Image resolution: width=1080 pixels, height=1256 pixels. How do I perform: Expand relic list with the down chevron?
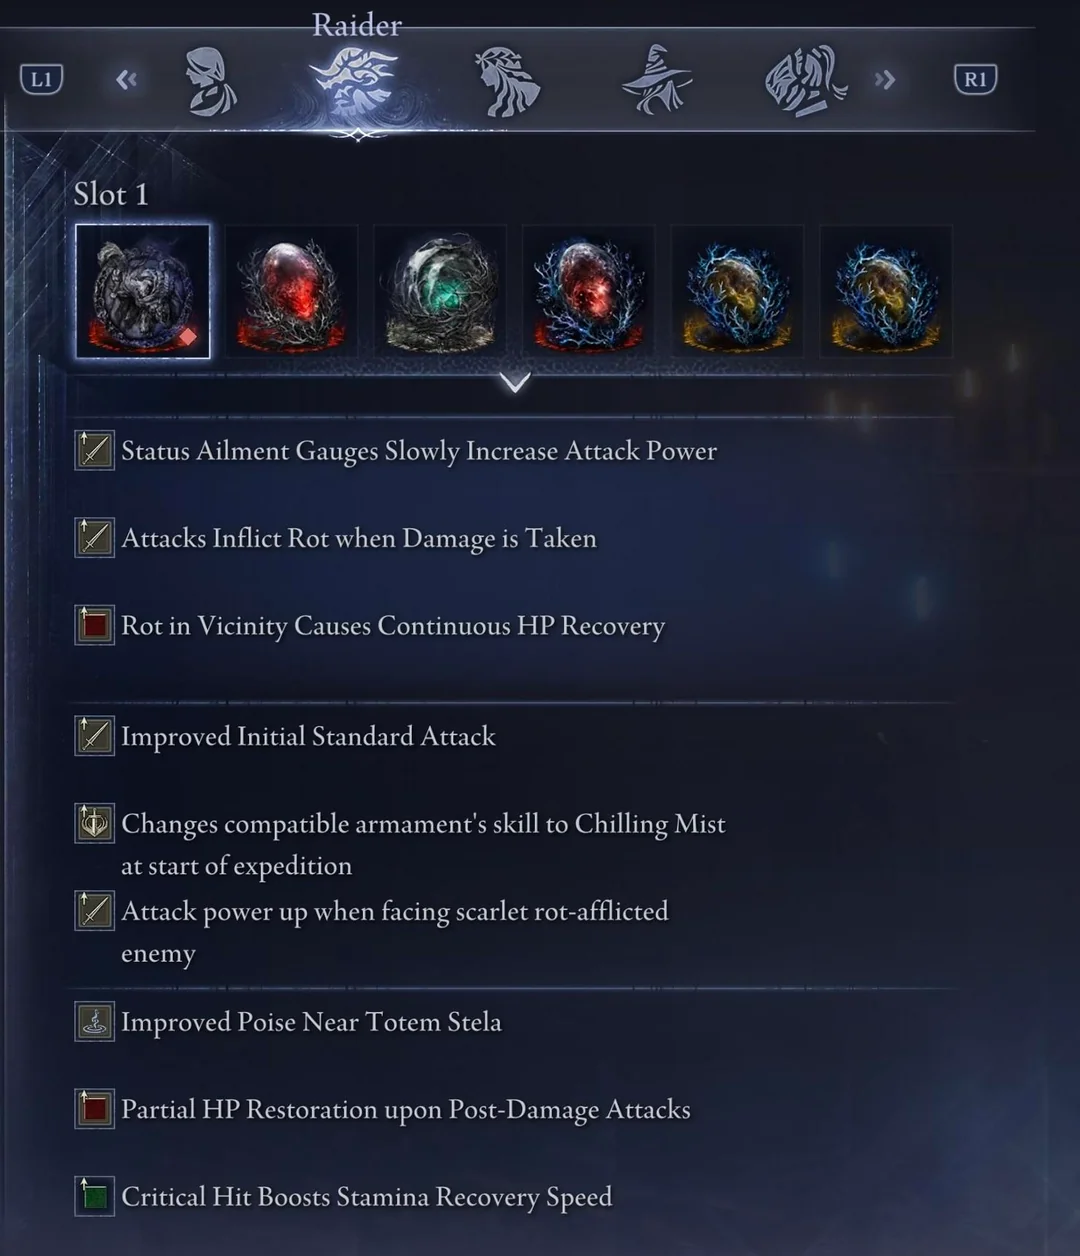pyautogui.click(x=515, y=382)
